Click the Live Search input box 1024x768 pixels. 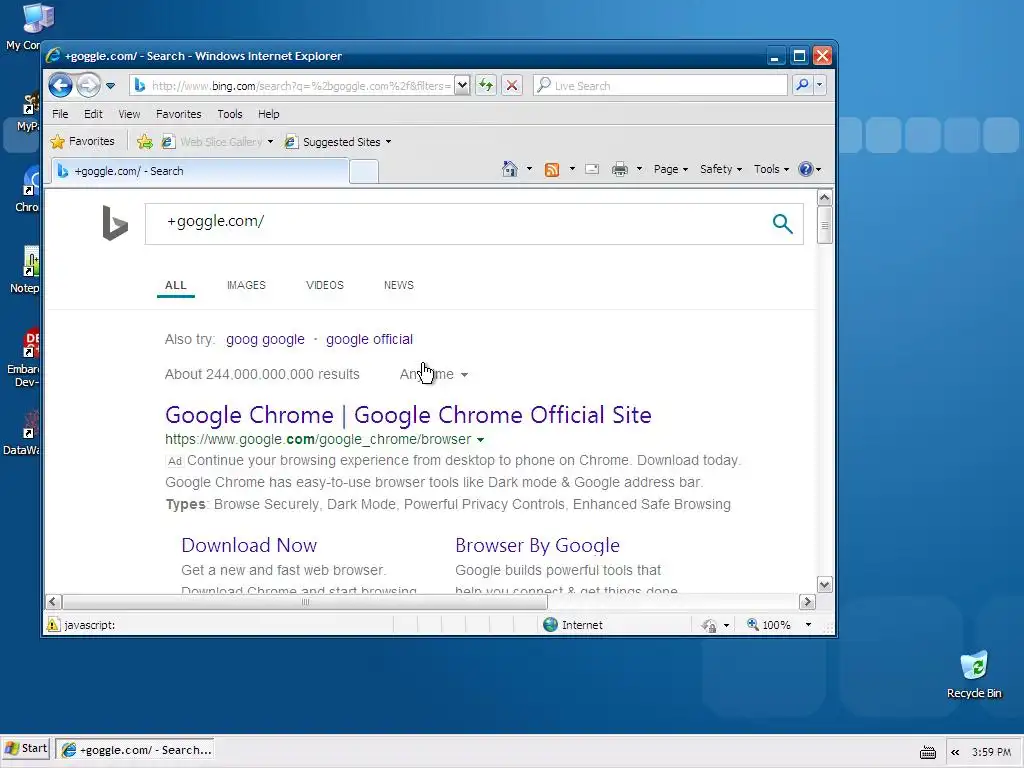point(660,86)
